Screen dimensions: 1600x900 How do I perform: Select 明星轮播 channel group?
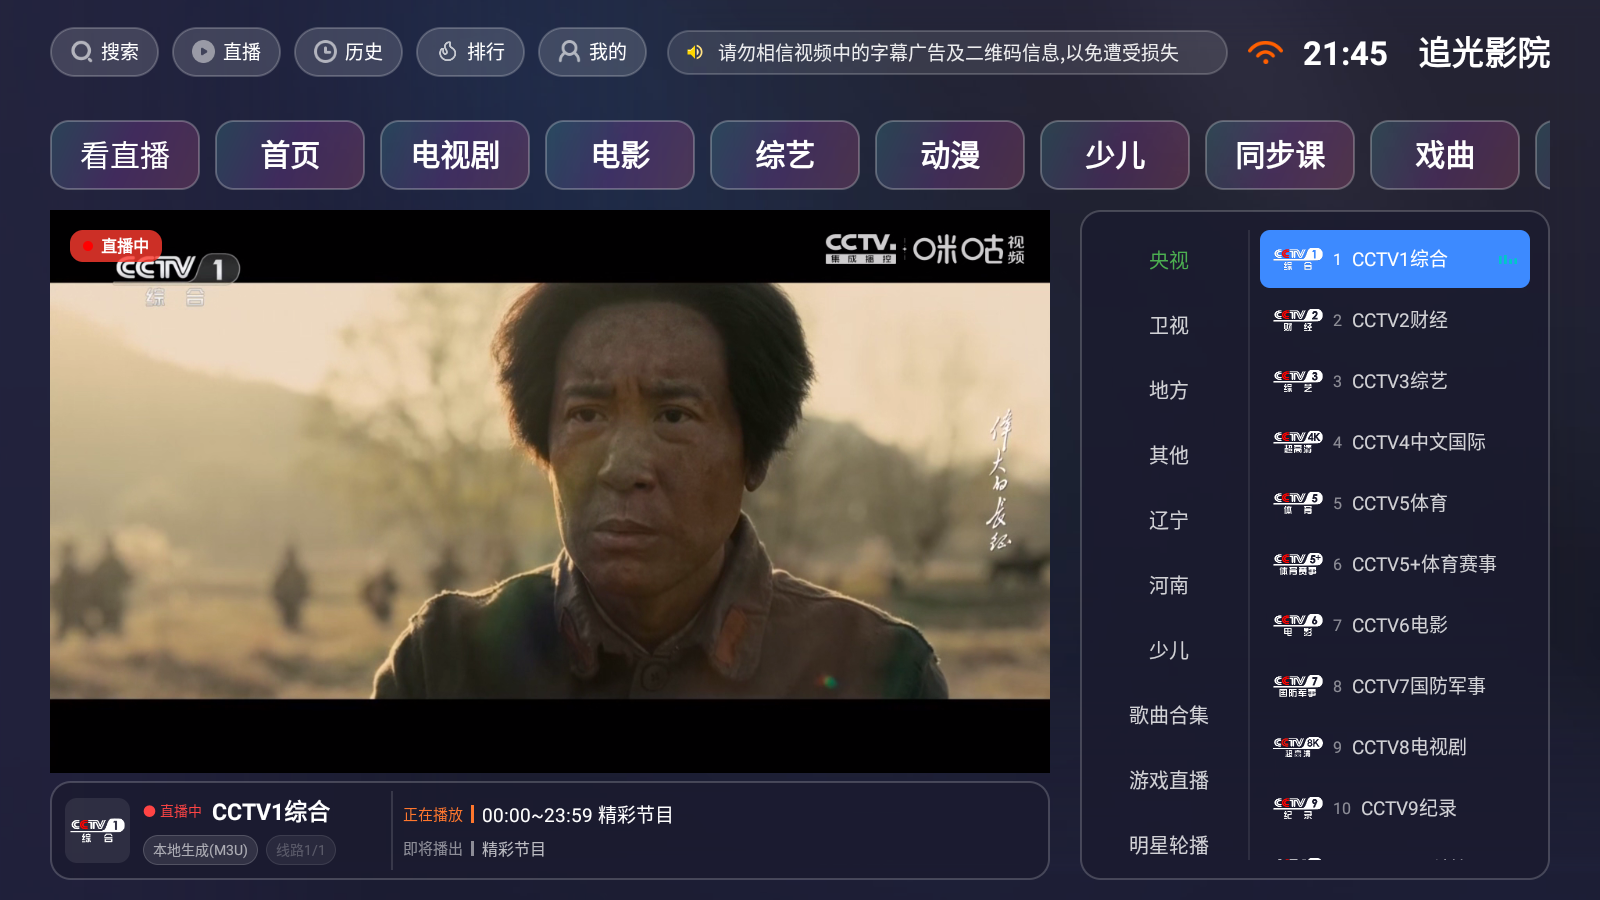click(x=1168, y=845)
